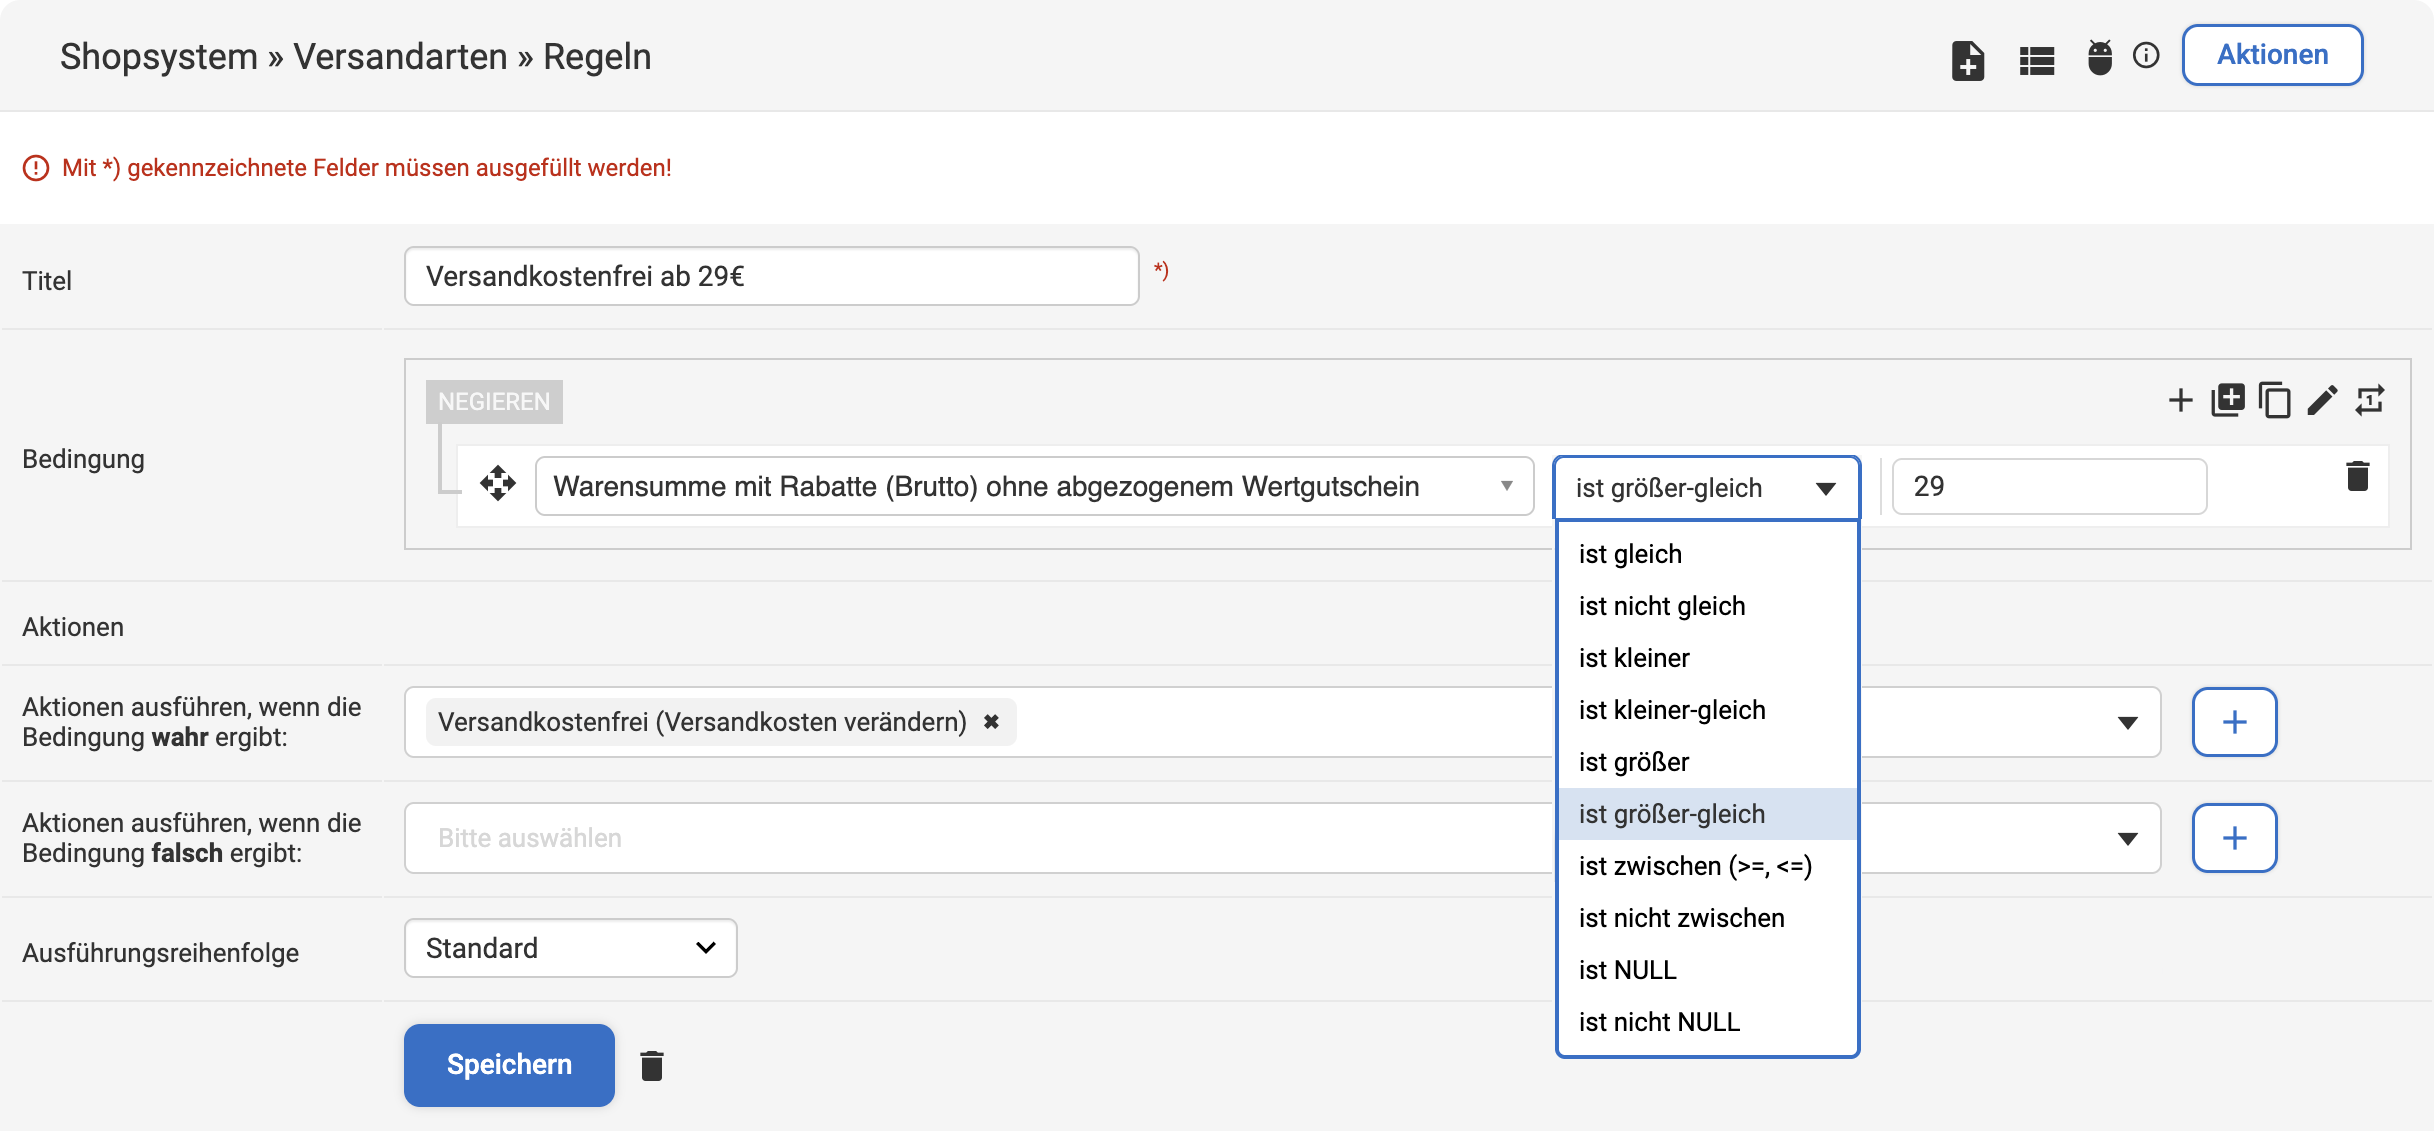The image size is (2434, 1131).
Task: Toggle the NEGIEREN button
Action: [494, 401]
